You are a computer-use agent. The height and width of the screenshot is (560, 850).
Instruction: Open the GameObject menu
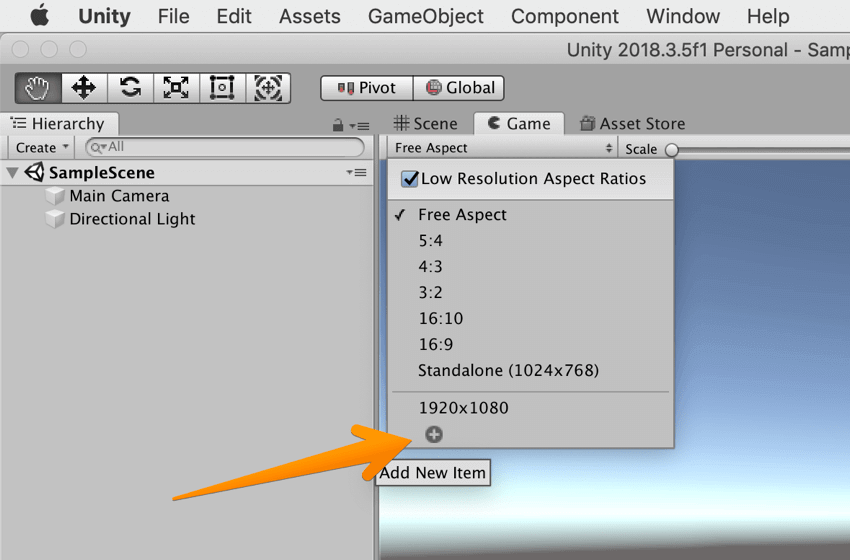click(426, 16)
